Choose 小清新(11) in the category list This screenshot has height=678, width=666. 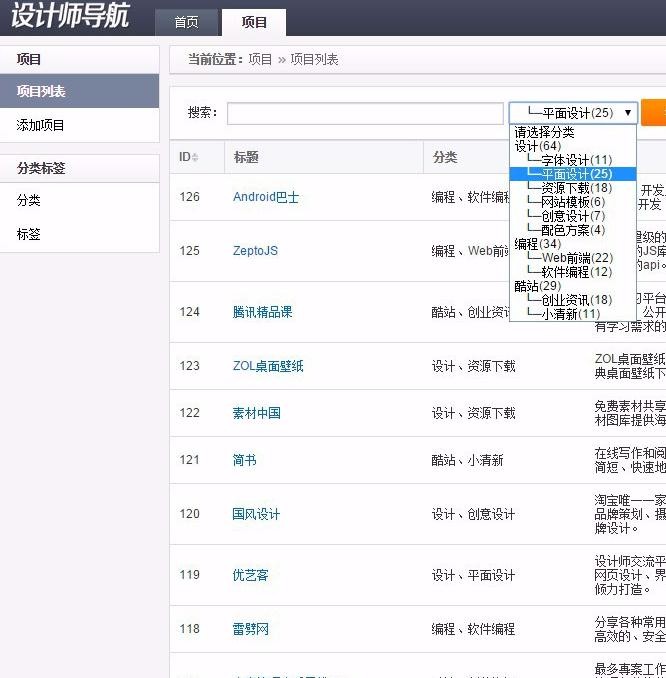573,314
